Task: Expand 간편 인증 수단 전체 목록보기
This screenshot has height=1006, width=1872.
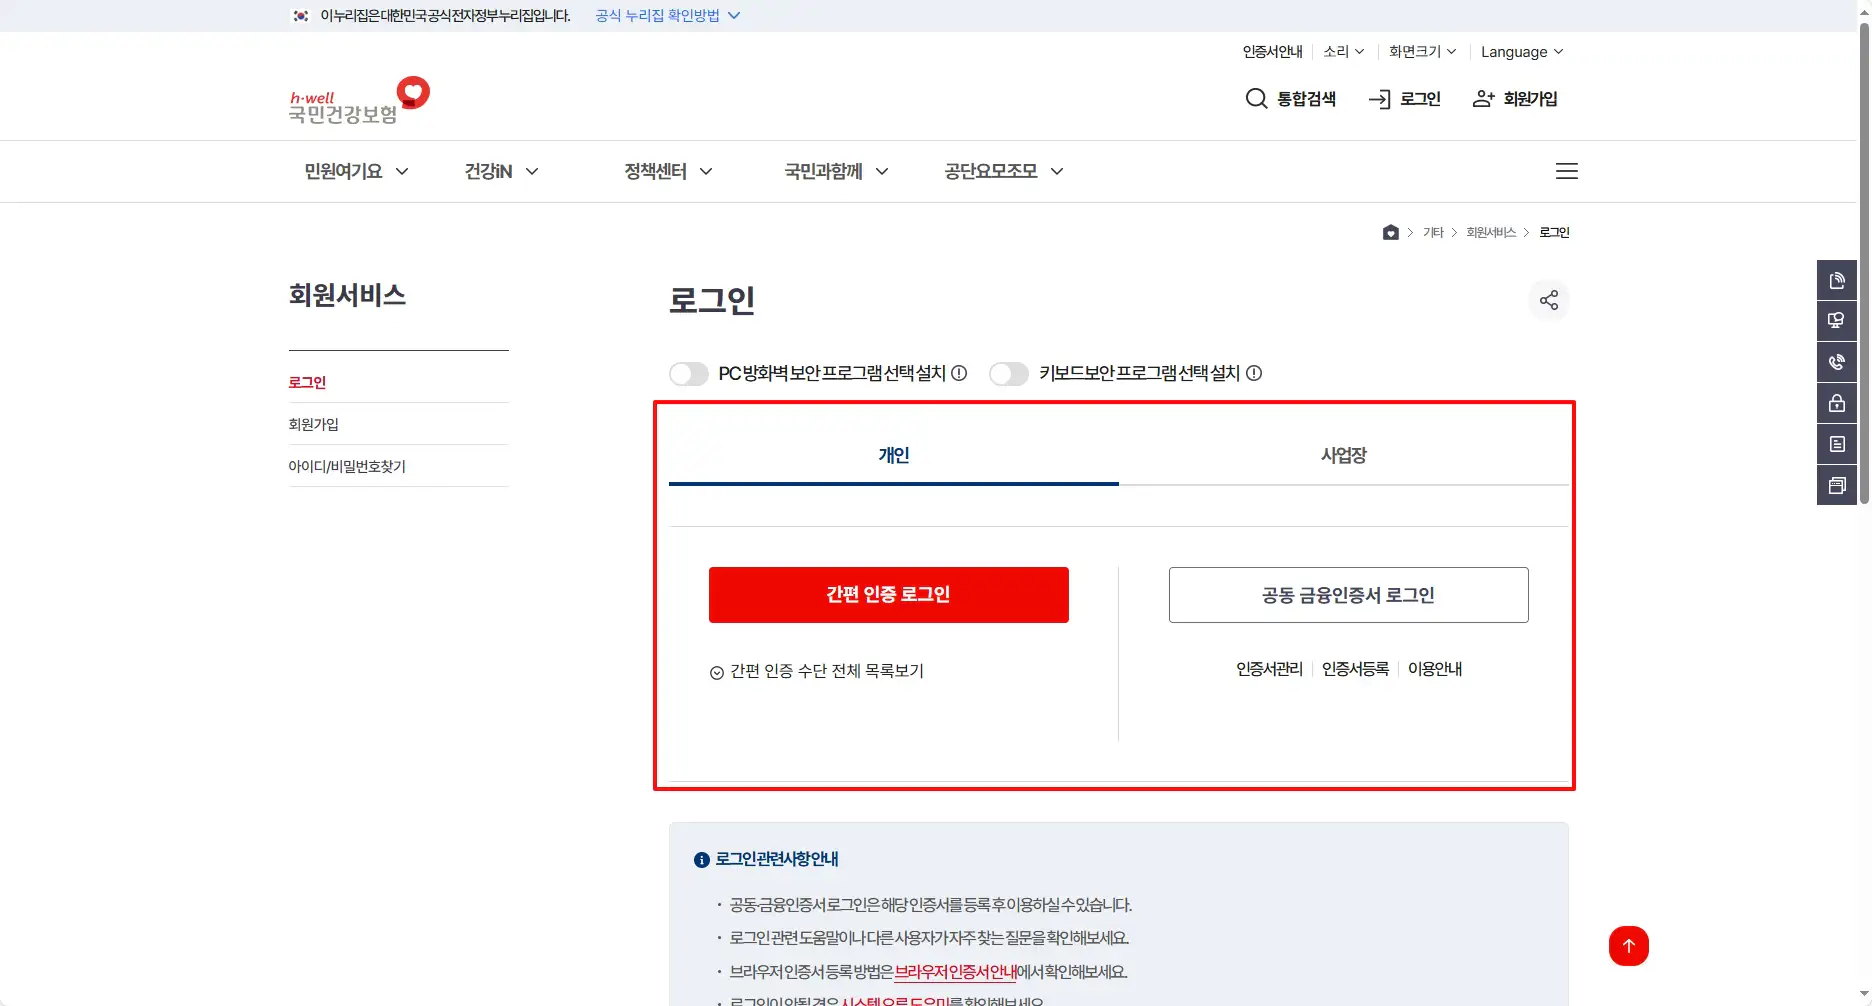Action: [x=816, y=671]
